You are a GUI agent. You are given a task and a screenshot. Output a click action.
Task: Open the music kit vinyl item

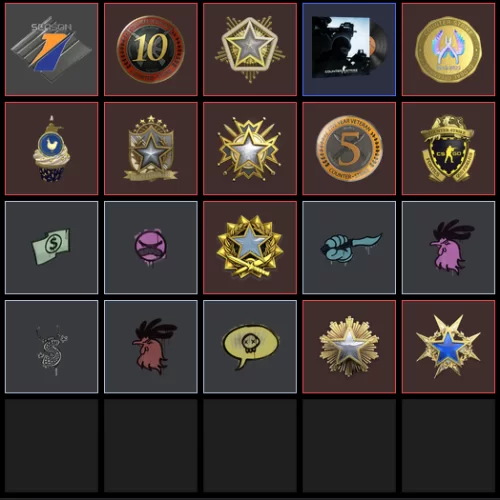point(349,49)
